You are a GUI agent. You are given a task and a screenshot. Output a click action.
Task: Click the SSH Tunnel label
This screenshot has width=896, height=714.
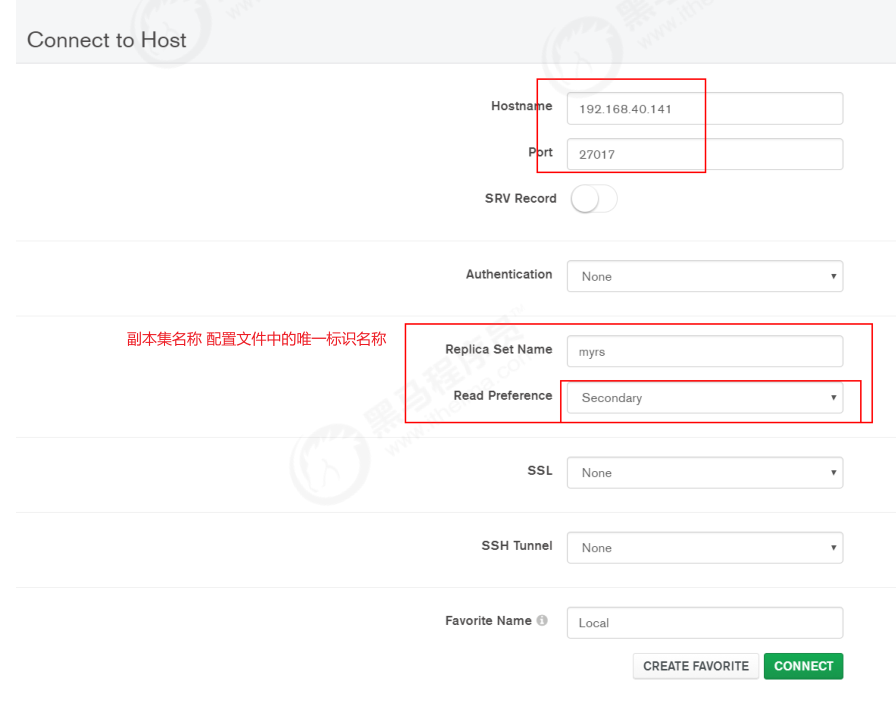tap(516, 546)
